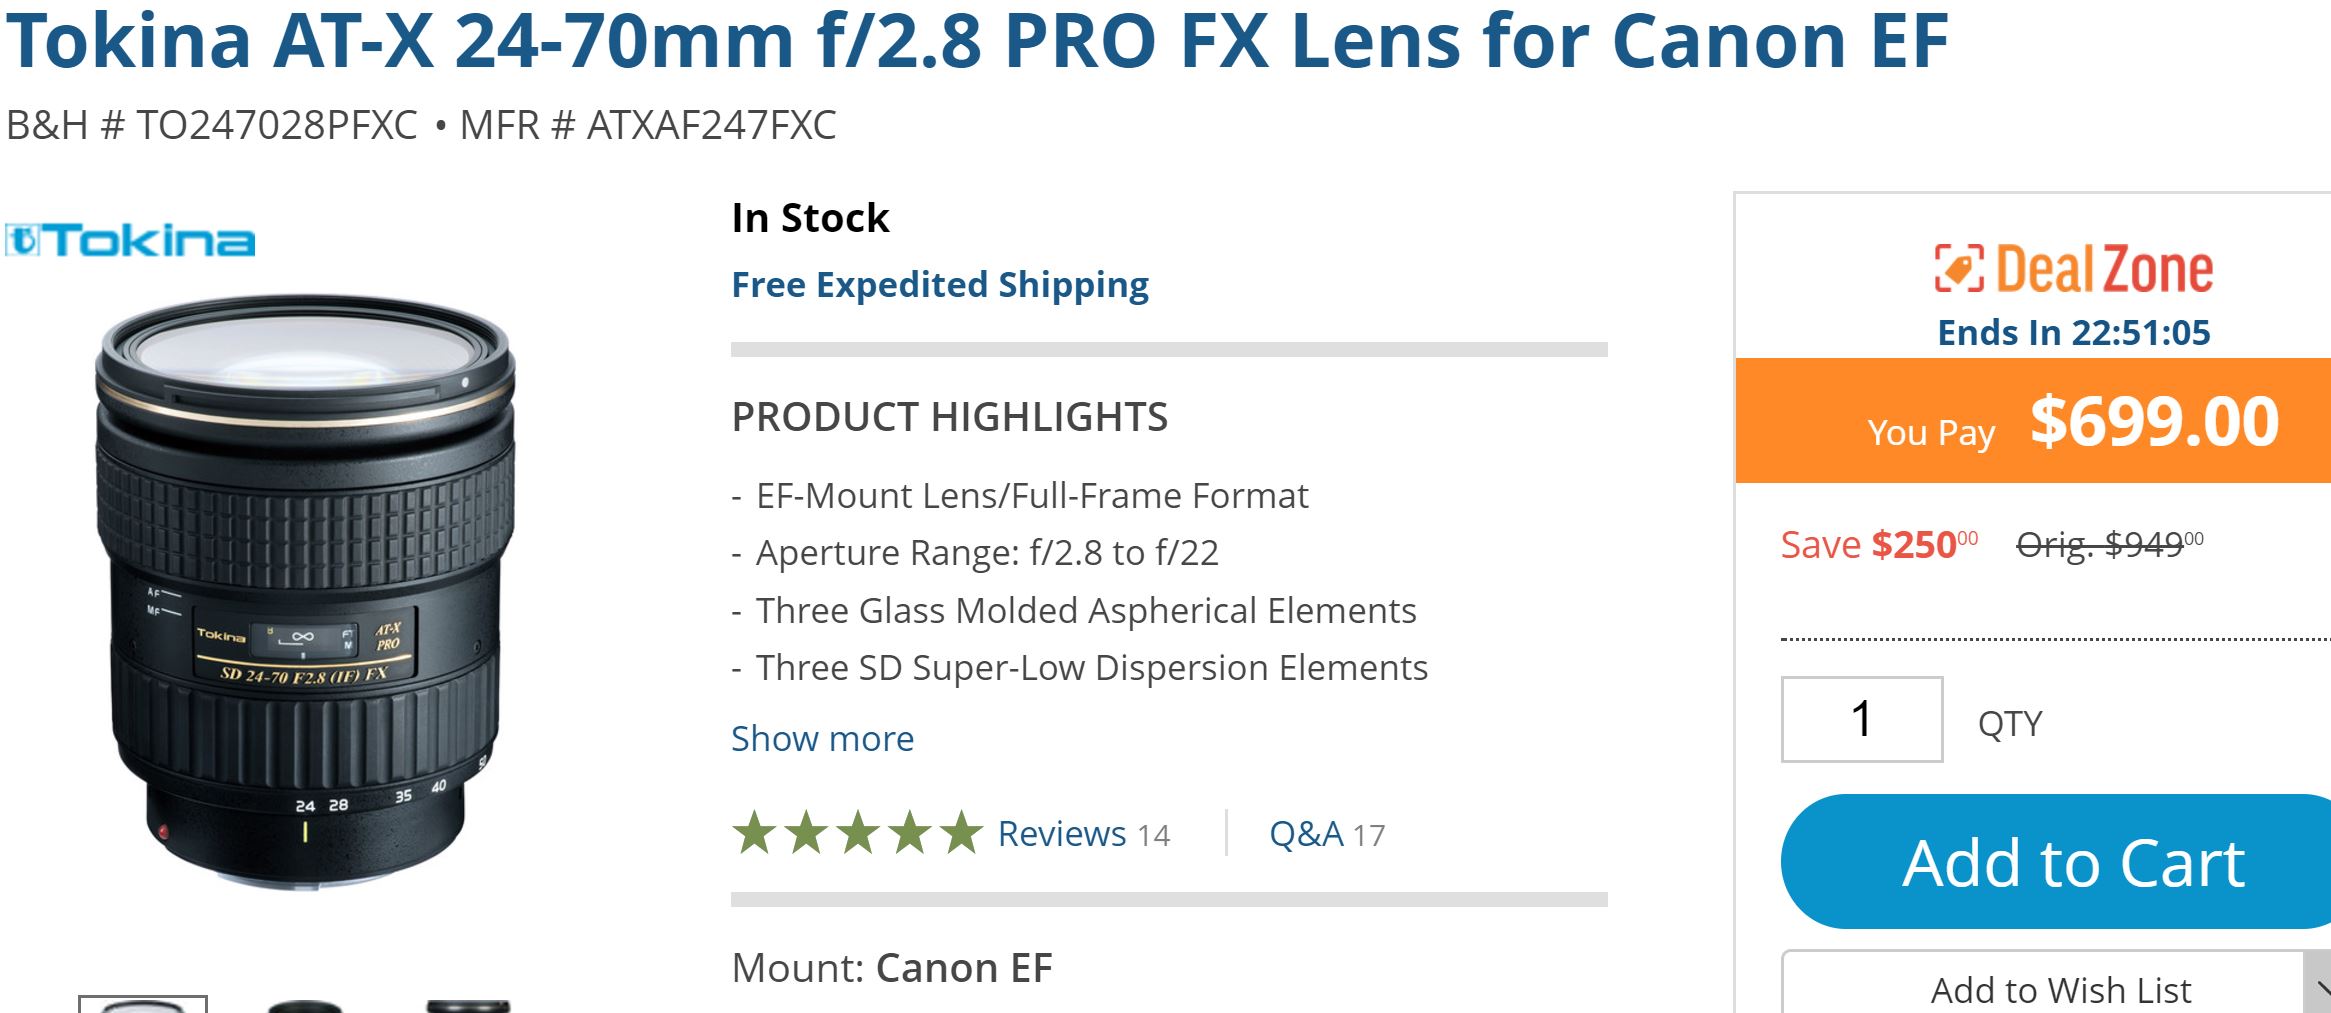
Task: Click the five-star rating icons
Action: (x=857, y=833)
